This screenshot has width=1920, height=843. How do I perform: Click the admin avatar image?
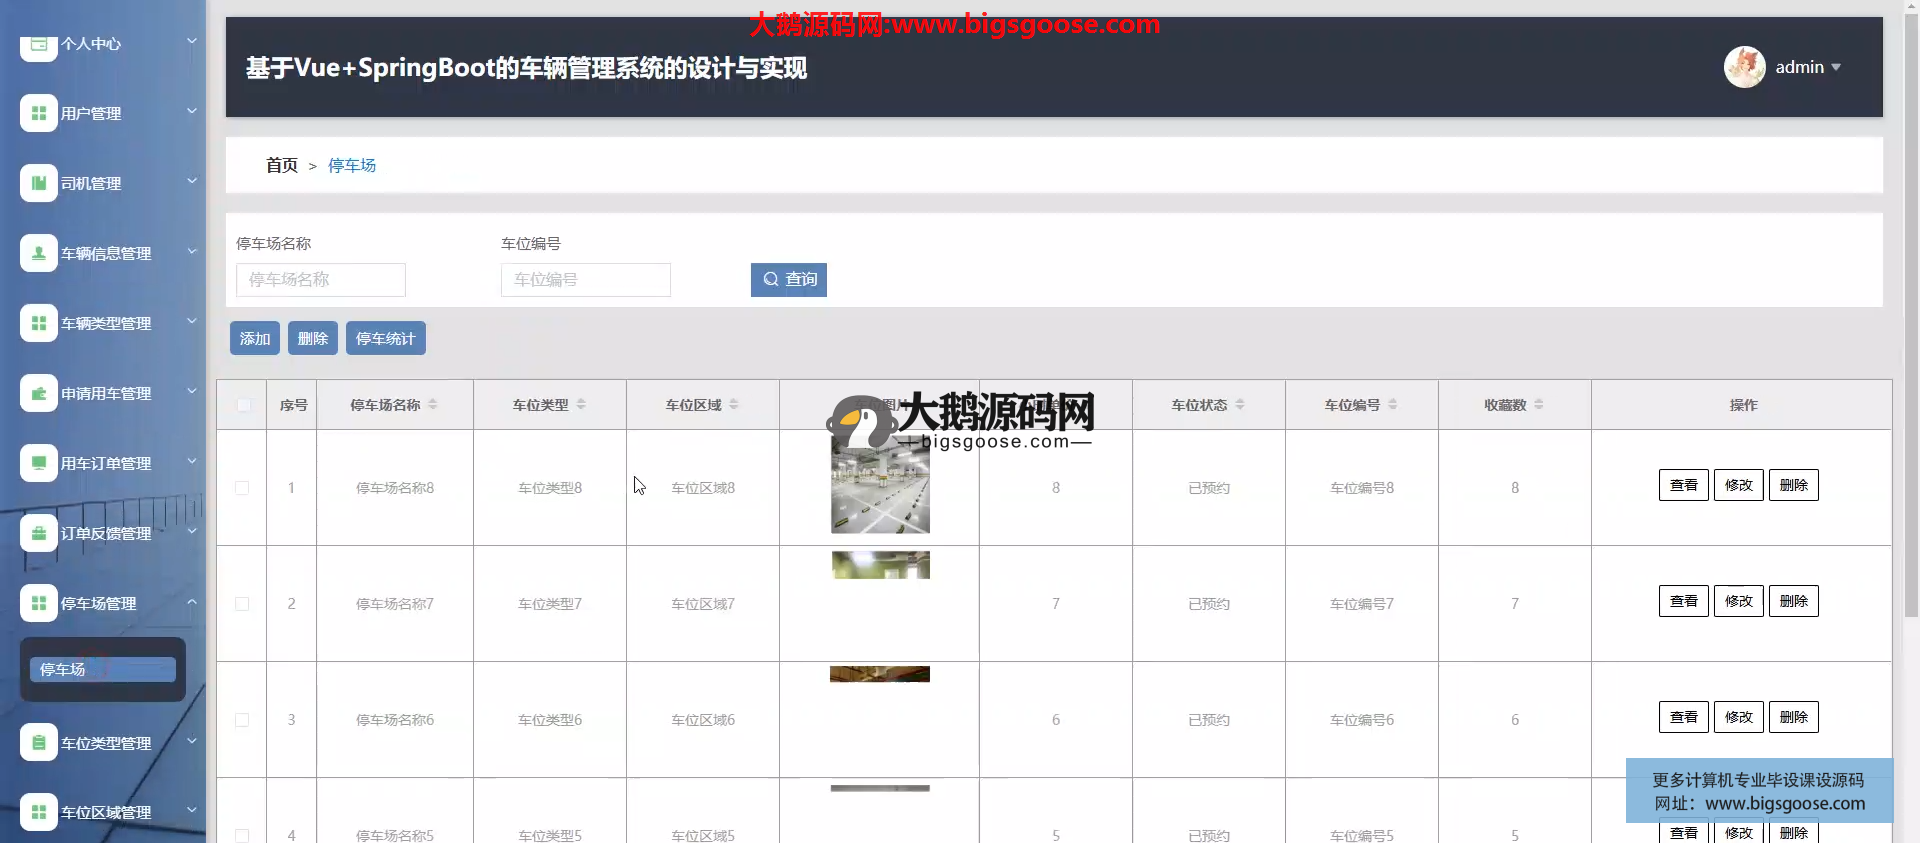click(x=1744, y=67)
